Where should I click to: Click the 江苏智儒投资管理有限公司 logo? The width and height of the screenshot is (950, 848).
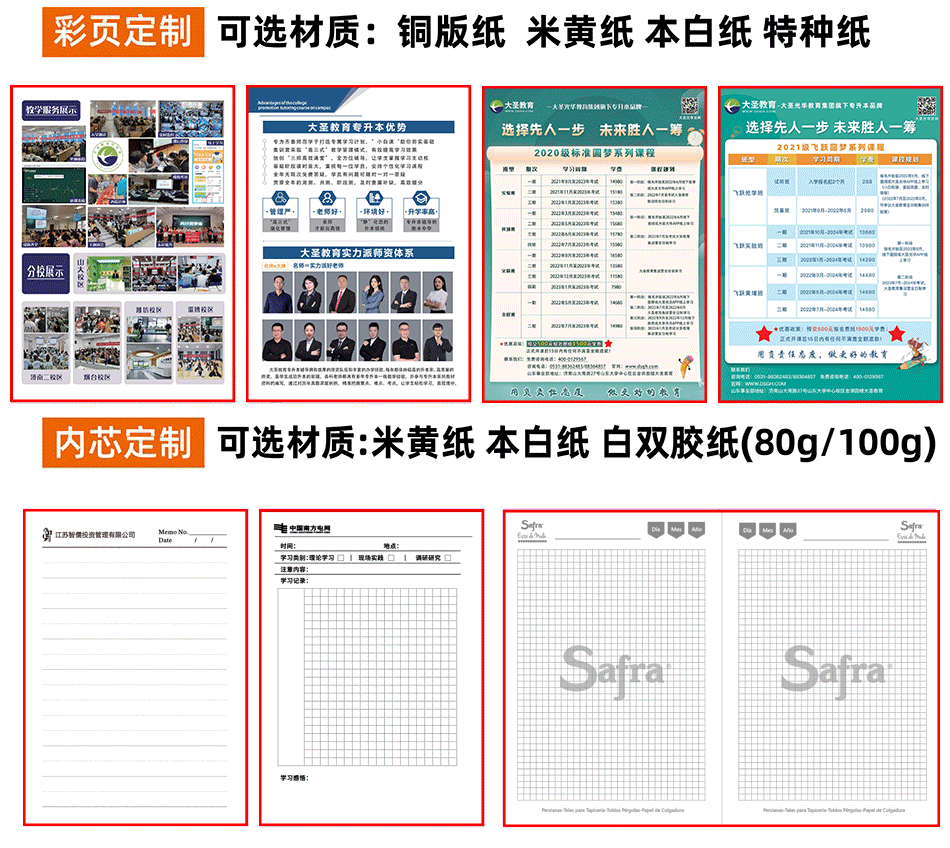[89, 535]
